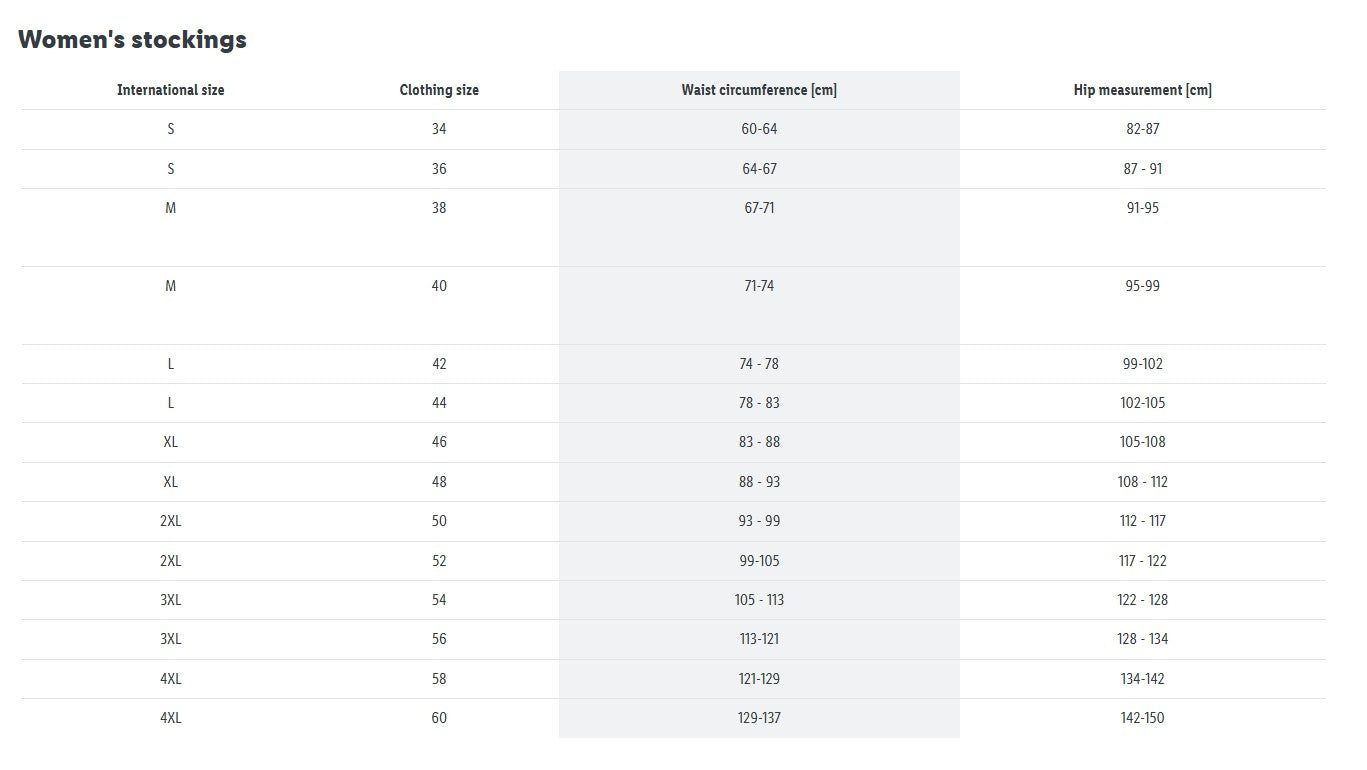Select clothing size 50 cell

(x=439, y=521)
